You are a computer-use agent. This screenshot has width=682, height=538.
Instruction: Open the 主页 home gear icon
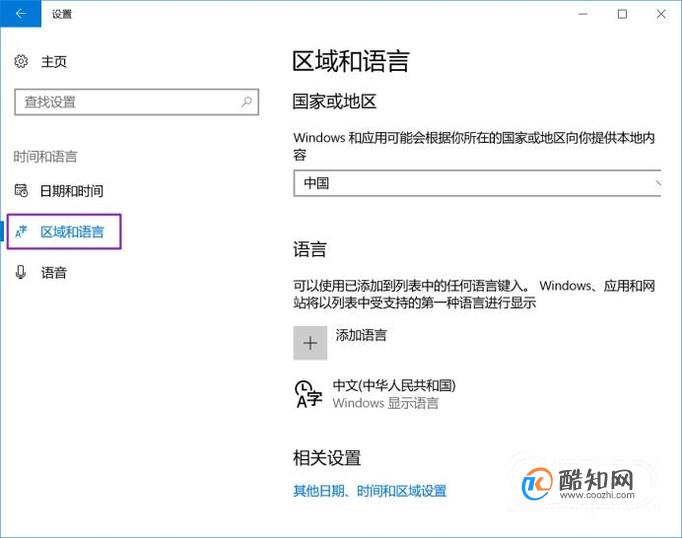pos(21,61)
